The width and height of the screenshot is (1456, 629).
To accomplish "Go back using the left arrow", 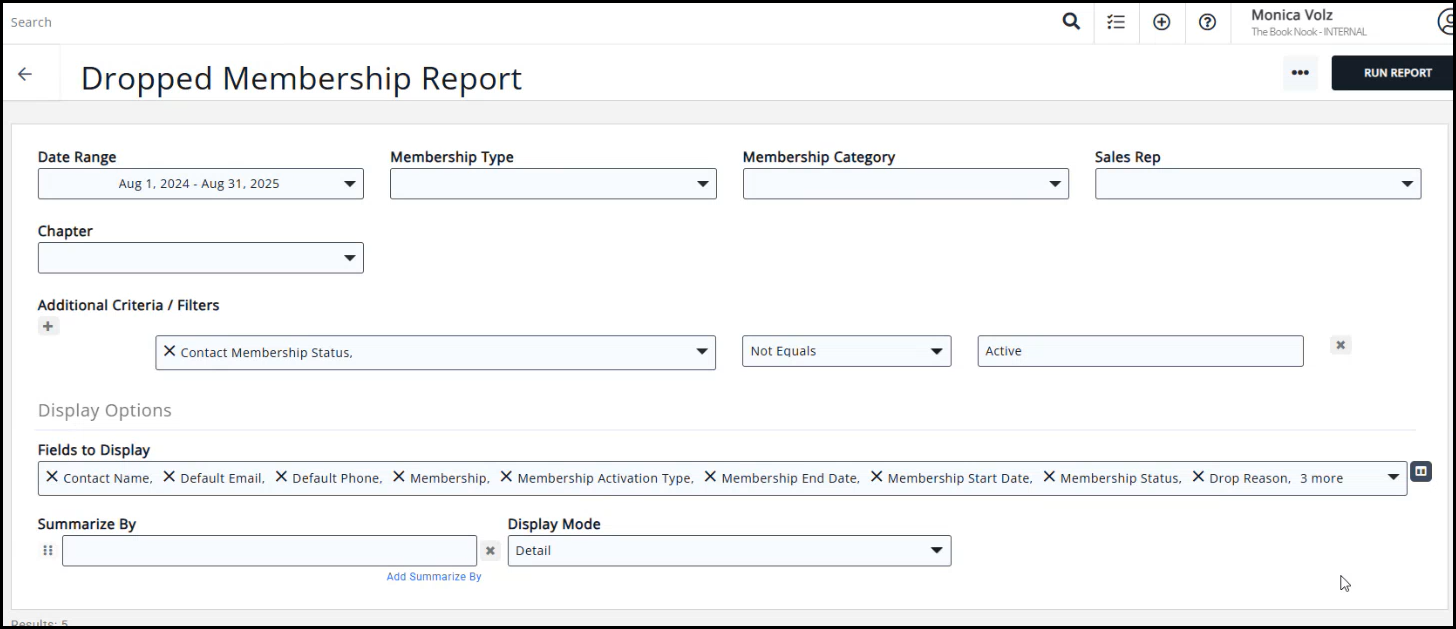I will tap(25, 74).
